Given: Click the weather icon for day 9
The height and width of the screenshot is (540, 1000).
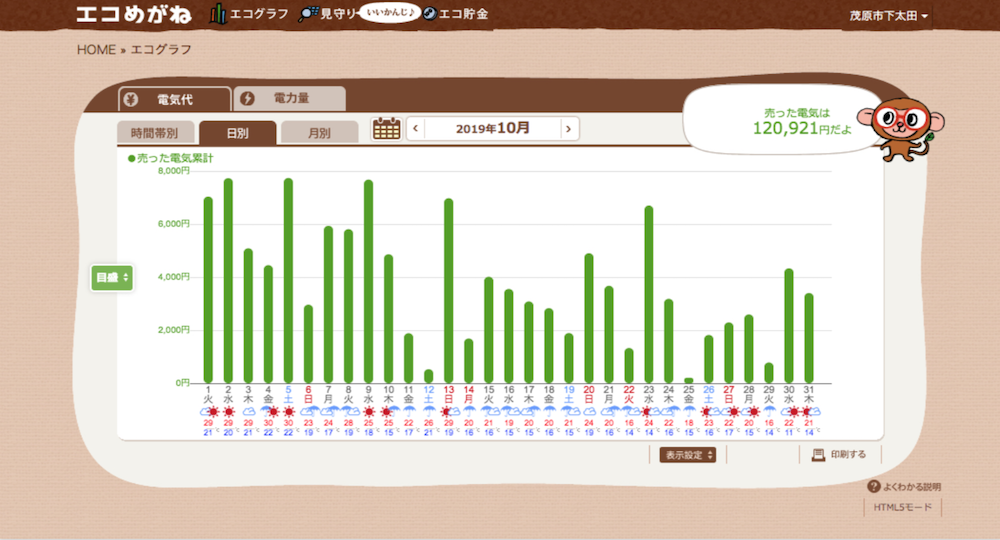Looking at the screenshot, I should click(x=368, y=412).
